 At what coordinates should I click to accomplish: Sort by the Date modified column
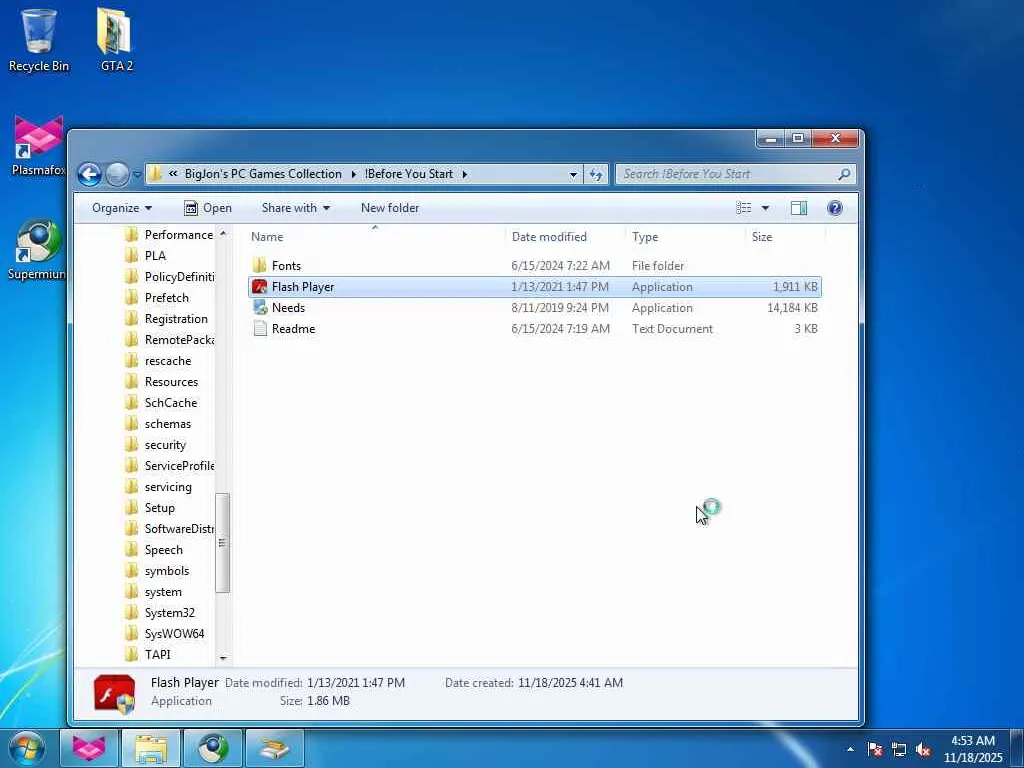549,237
